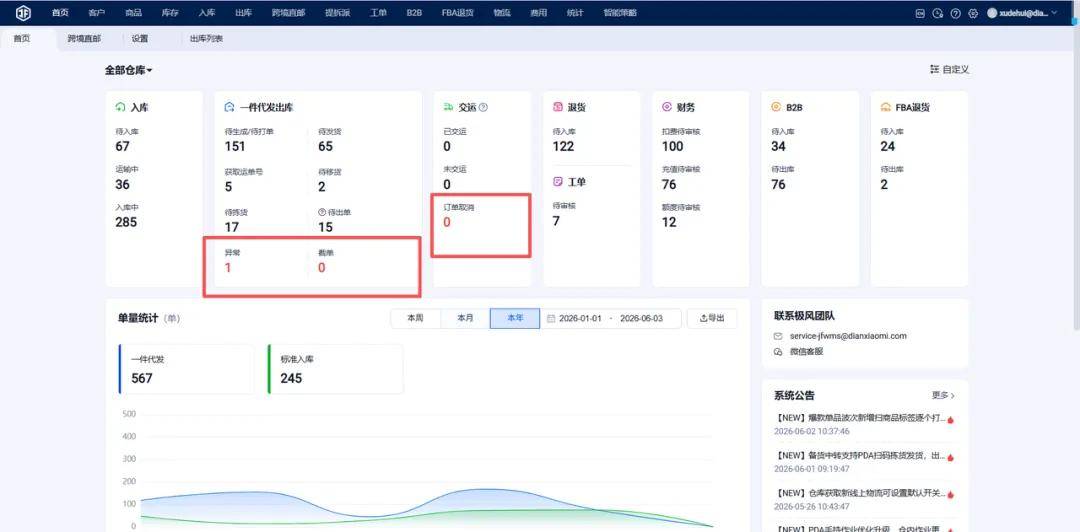Screen dimensions: 1080x532
Task: Click the 退货 待入库 count 122
Action: point(563,146)
